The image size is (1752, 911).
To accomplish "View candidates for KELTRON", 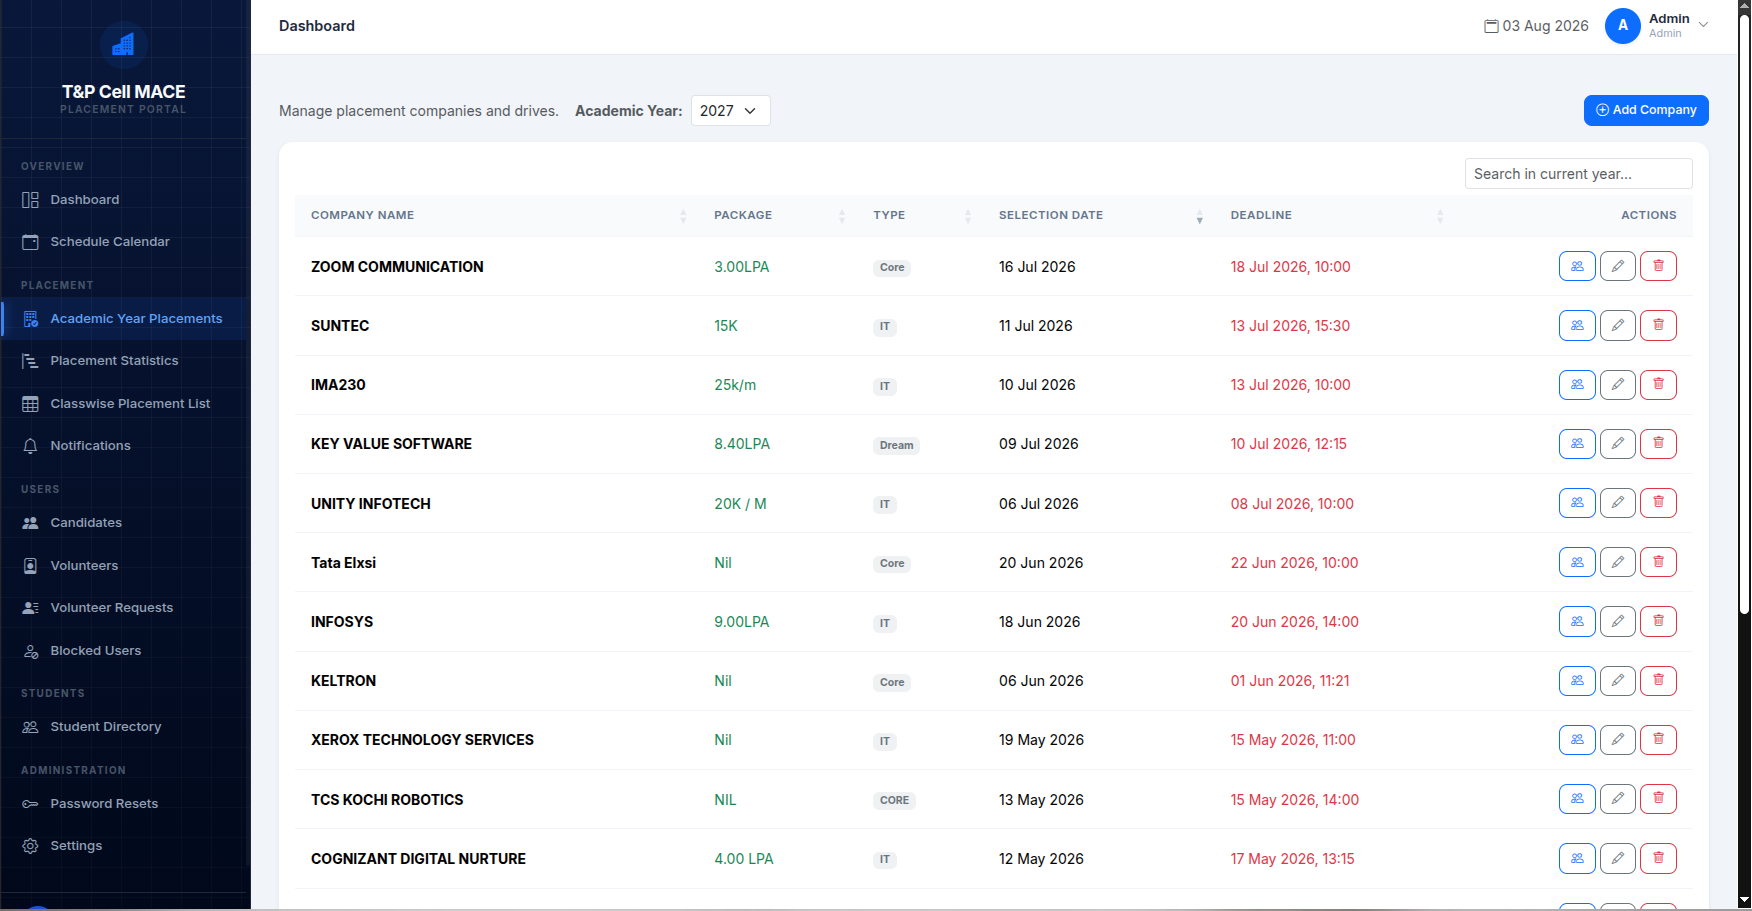I will click(1577, 680).
